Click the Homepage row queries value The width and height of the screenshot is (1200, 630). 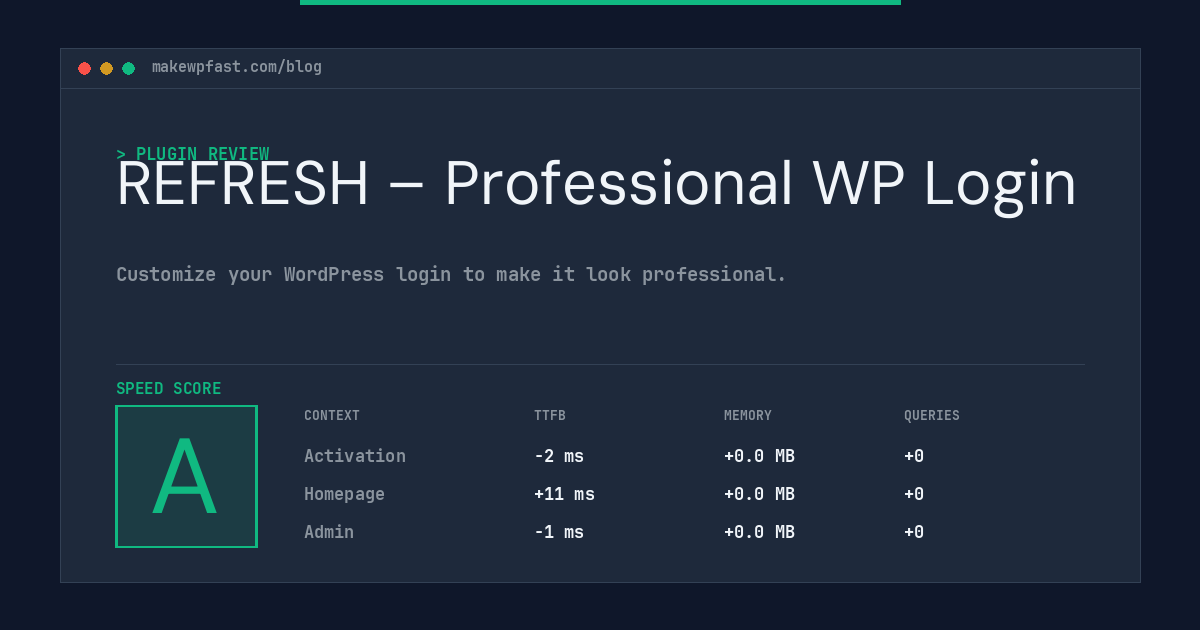pyautogui.click(x=914, y=494)
